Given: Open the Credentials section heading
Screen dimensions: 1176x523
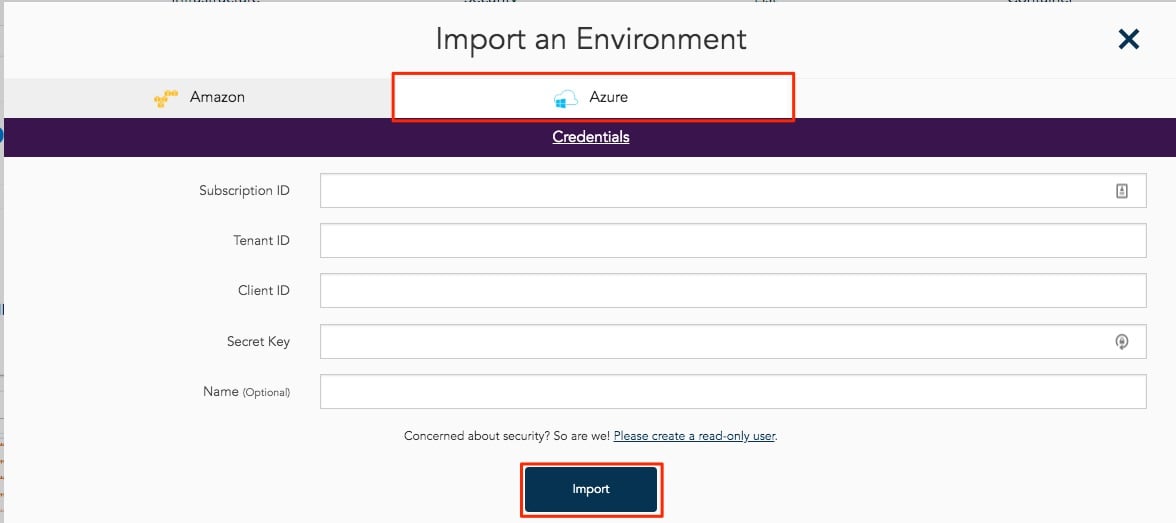Looking at the screenshot, I should [590, 137].
